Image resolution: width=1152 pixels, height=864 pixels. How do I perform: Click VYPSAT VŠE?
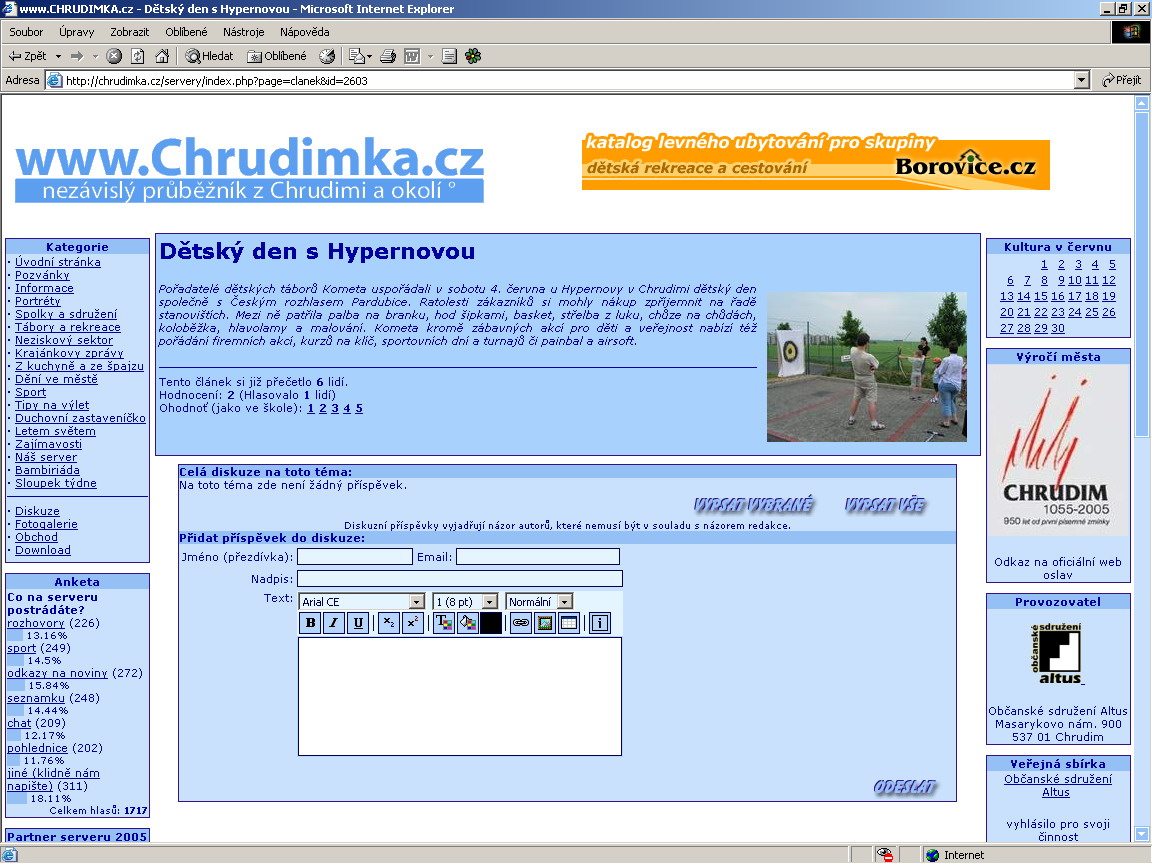[885, 505]
